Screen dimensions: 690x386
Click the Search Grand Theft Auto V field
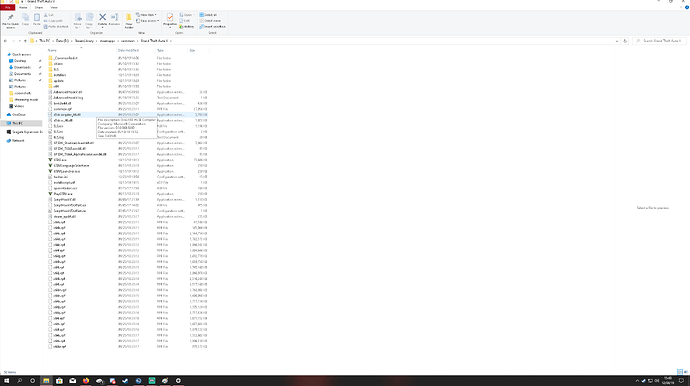coord(659,41)
